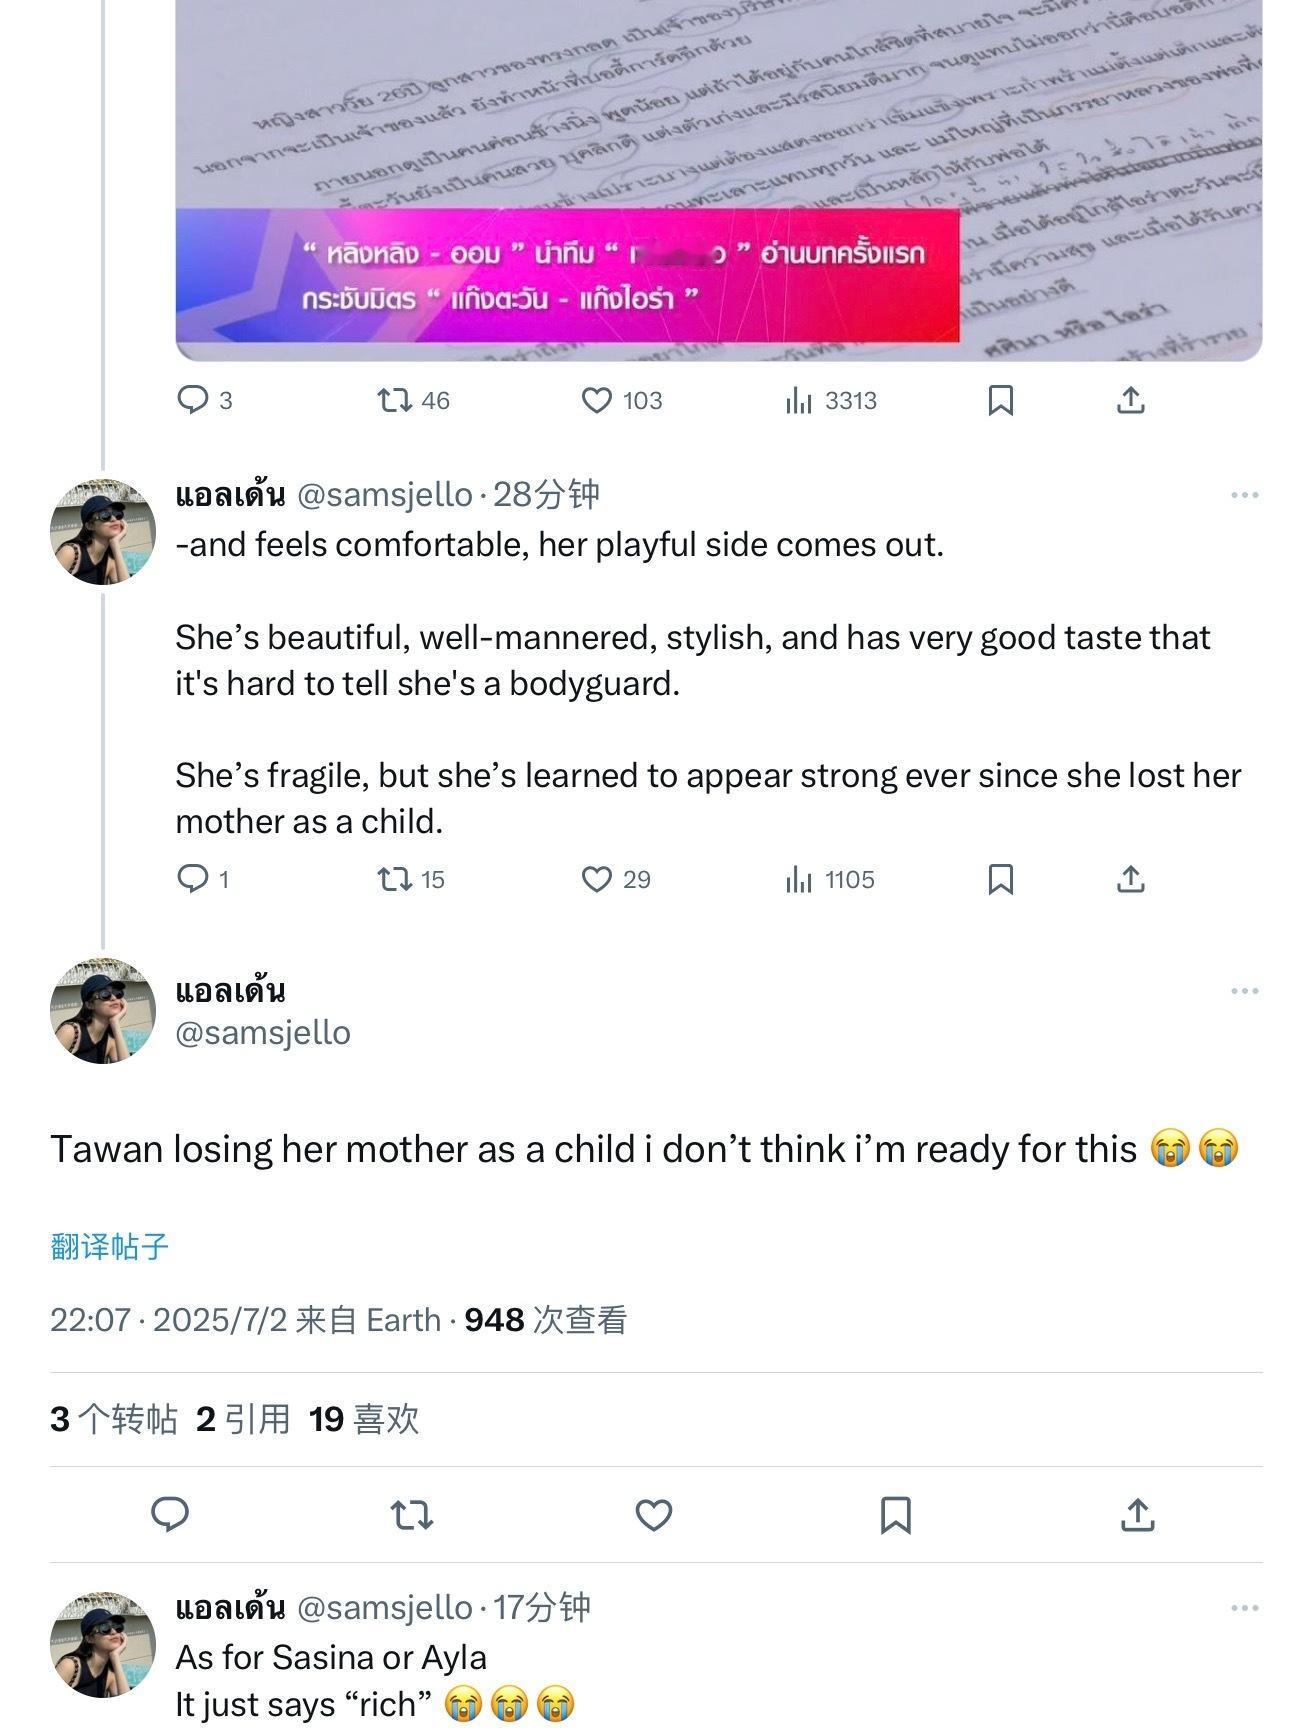The height and width of the screenshot is (1735, 1301).
Task: View analytics showing 1105 views
Action: click(x=830, y=880)
